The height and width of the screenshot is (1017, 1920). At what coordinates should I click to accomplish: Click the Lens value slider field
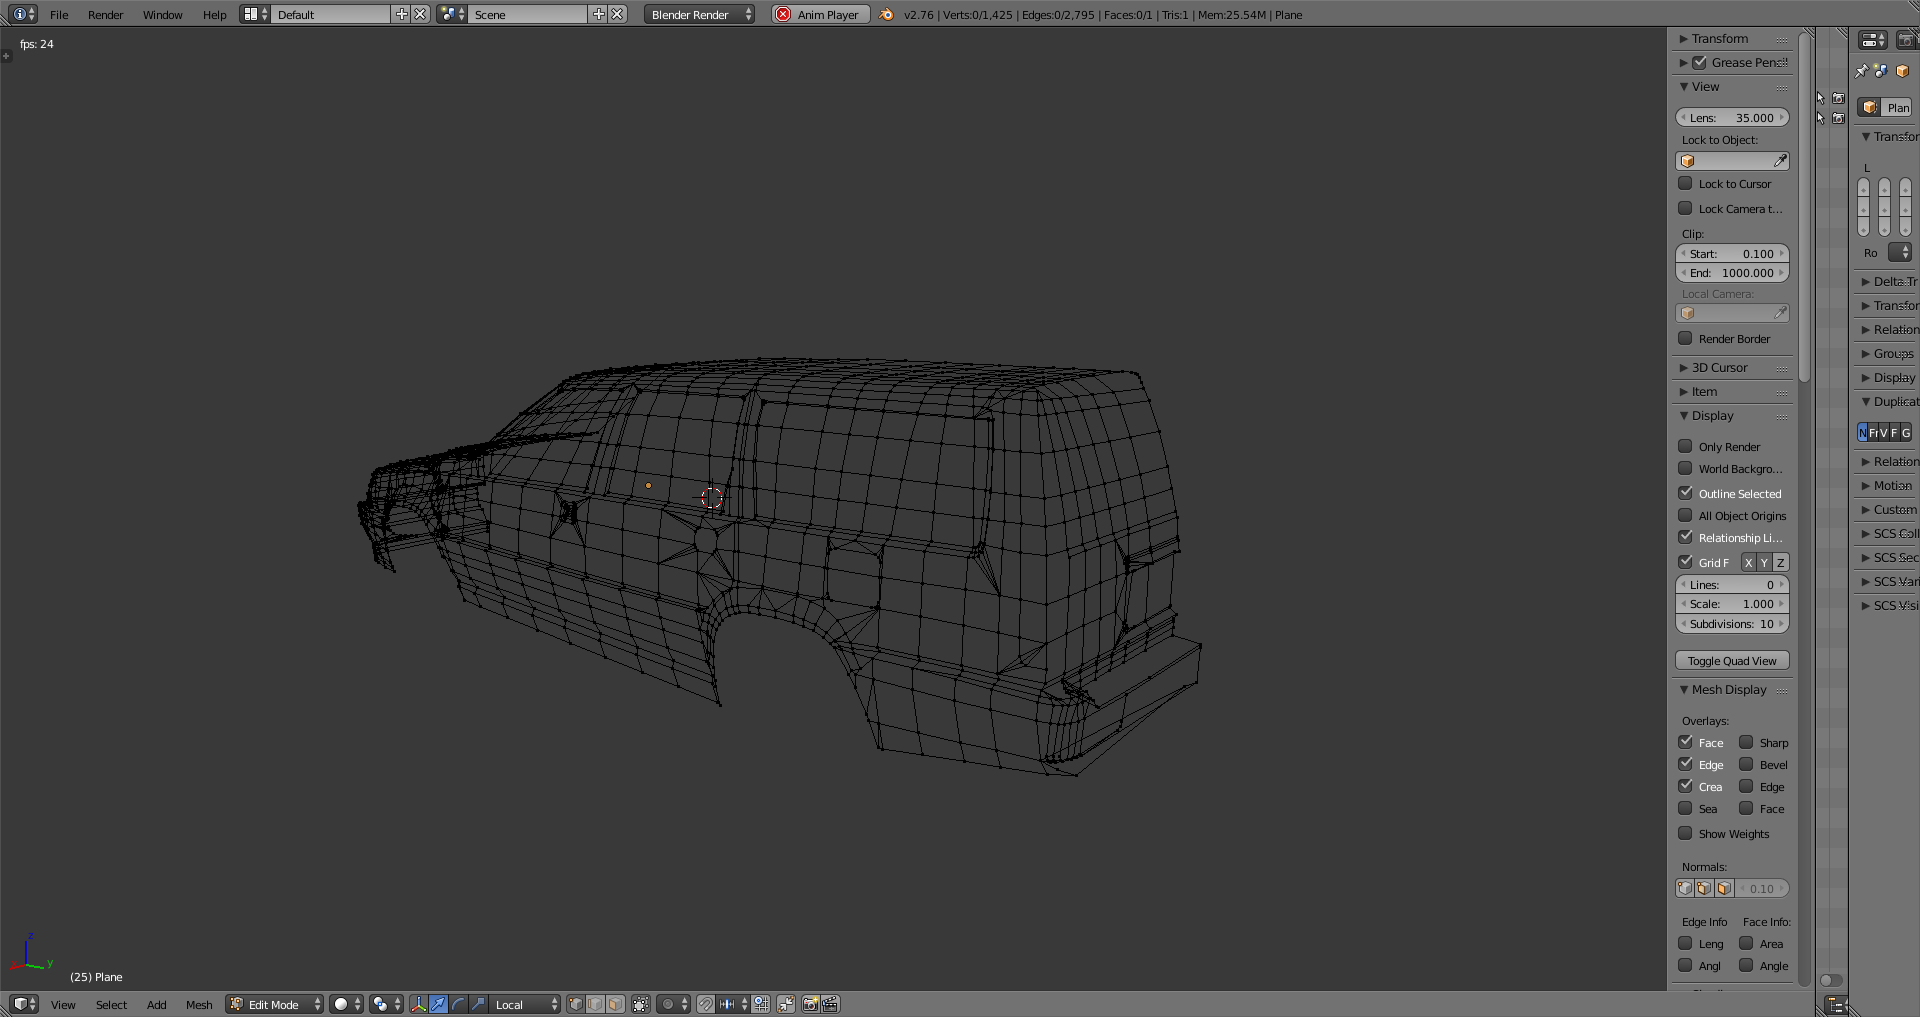(x=1732, y=118)
